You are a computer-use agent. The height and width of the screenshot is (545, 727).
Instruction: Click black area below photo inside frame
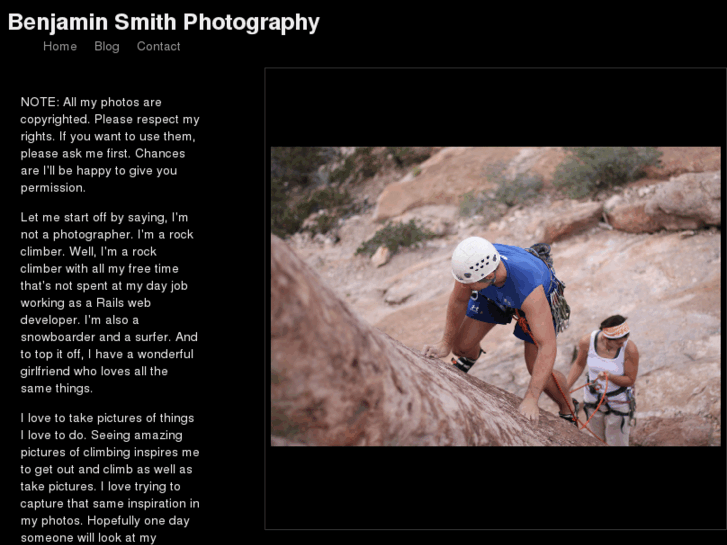coord(496,487)
